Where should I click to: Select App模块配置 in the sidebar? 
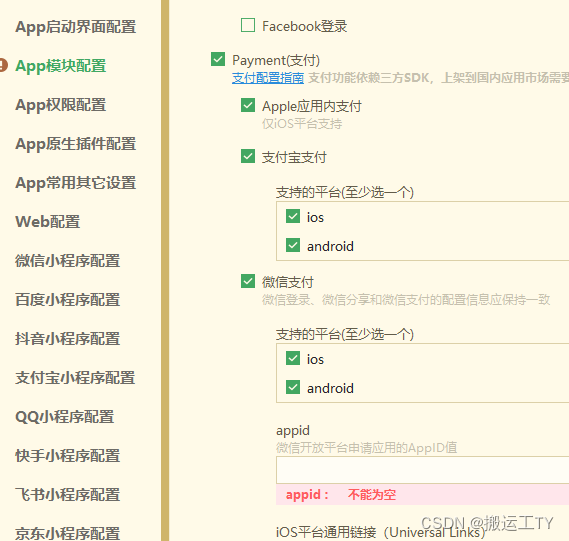[61, 66]
